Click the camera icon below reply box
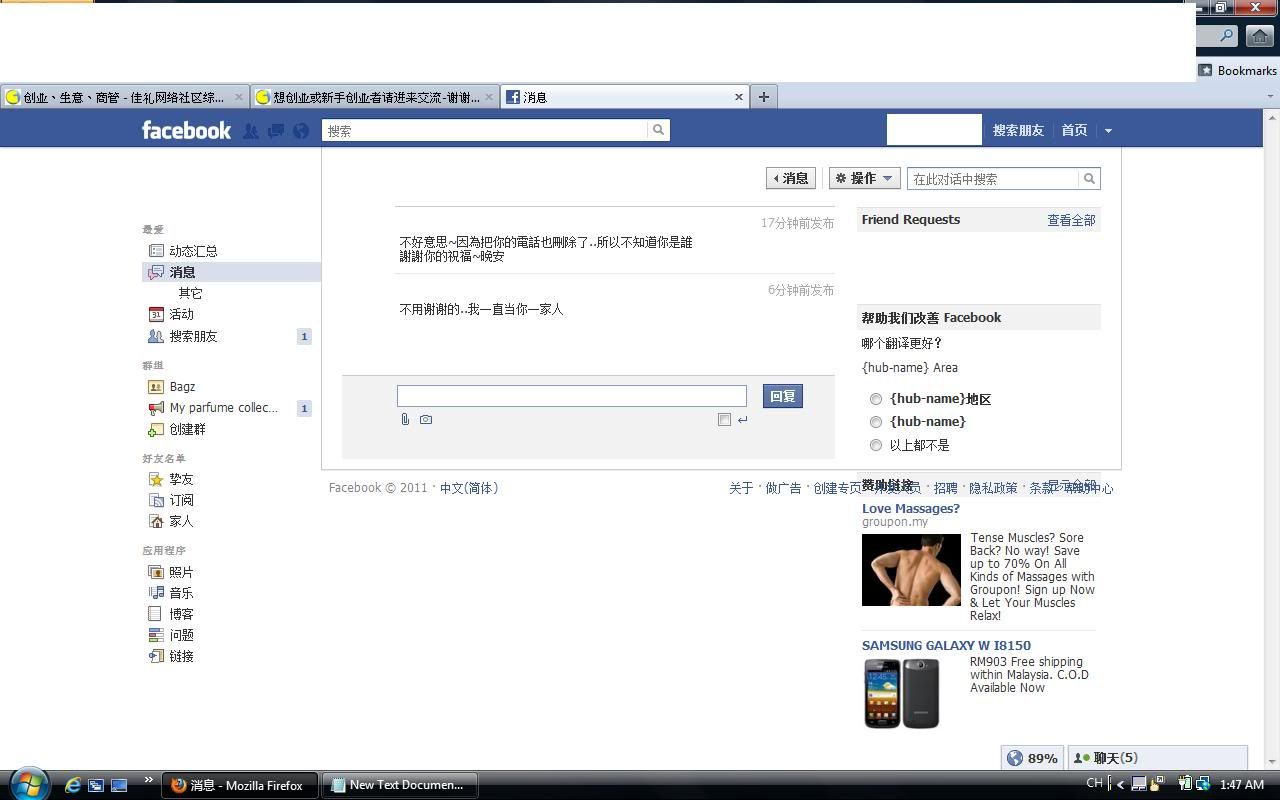Image resolution: width=1280 pixels, height=800 pixels. click(426, 420)
